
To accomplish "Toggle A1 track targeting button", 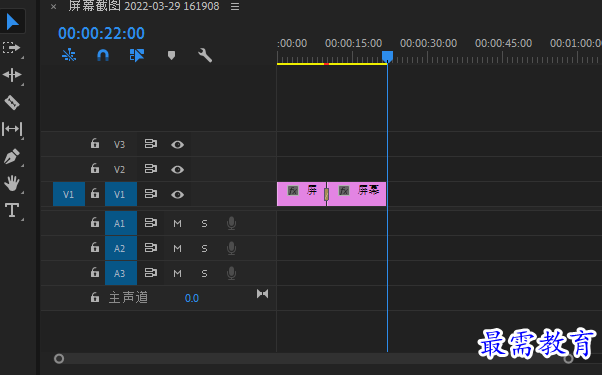I will coord(121,223).
